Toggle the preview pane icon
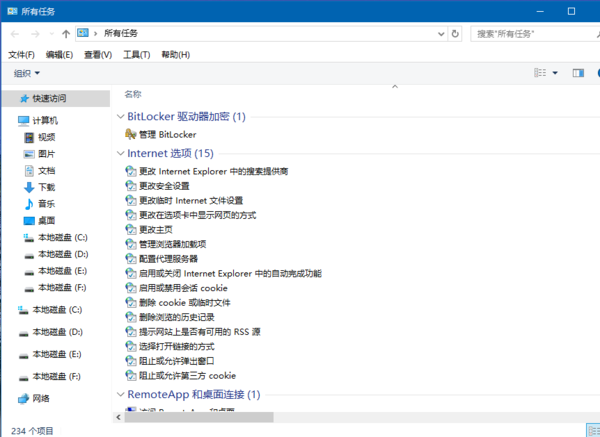600x437 pixels. click(x=578, y=73)
